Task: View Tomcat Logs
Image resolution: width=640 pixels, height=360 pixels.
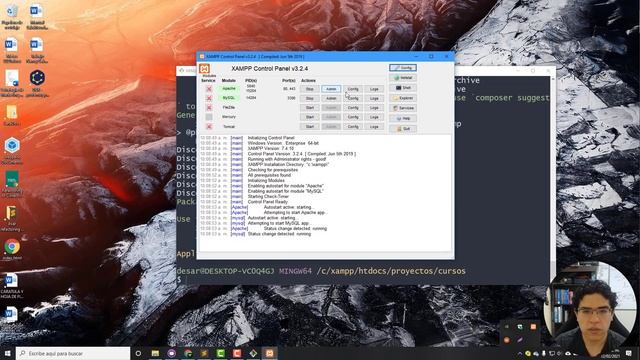Action: pyautogui.click(x=374, y=127)
